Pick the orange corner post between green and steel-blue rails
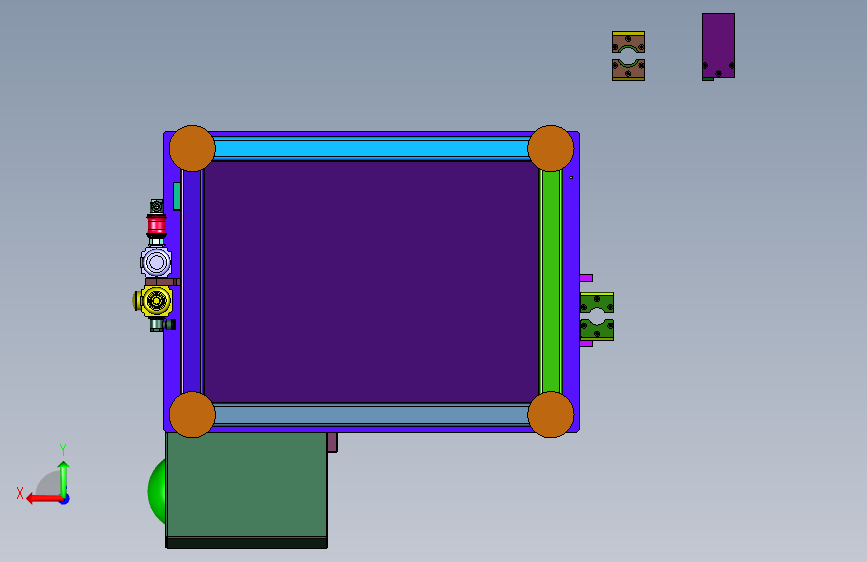 click(551, 414)
